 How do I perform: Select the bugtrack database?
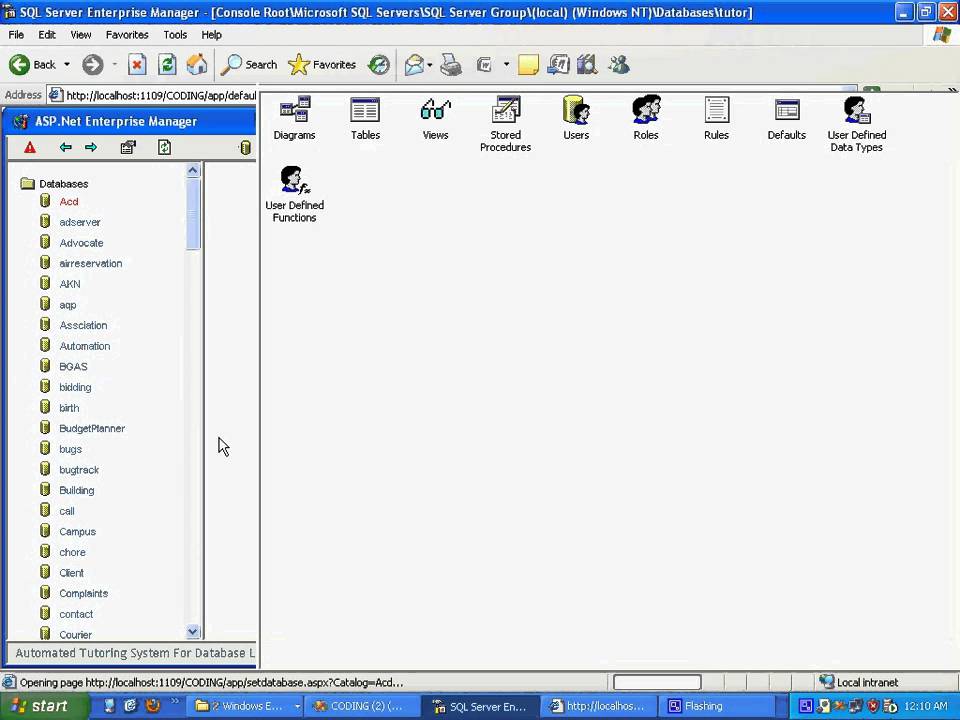tap(79, 470)
